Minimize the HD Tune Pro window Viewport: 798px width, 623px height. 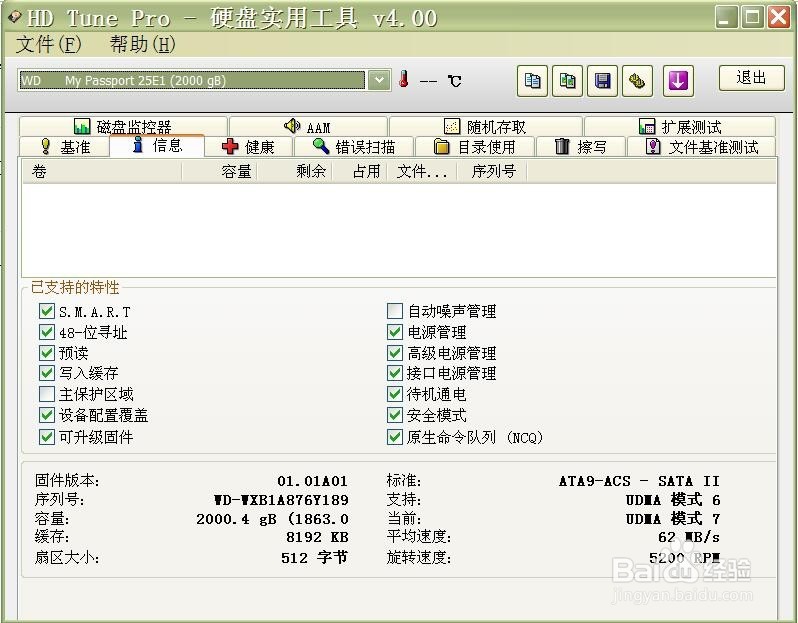(726, 18)
